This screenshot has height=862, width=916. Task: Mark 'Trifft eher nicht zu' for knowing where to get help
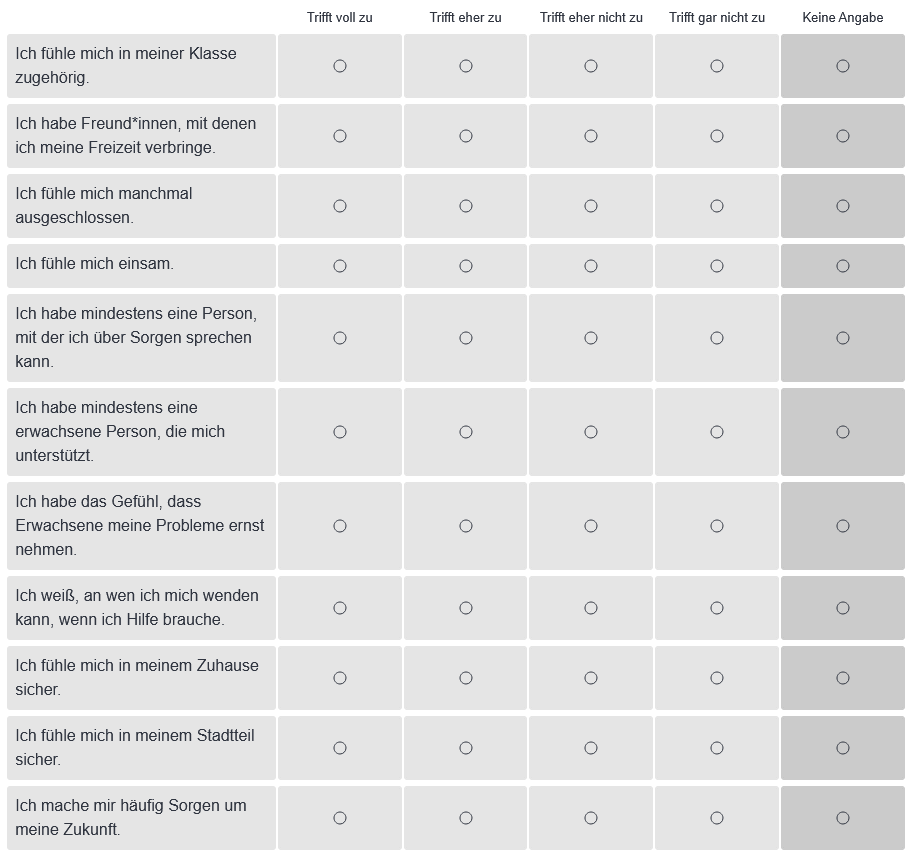tap(591, 608)
